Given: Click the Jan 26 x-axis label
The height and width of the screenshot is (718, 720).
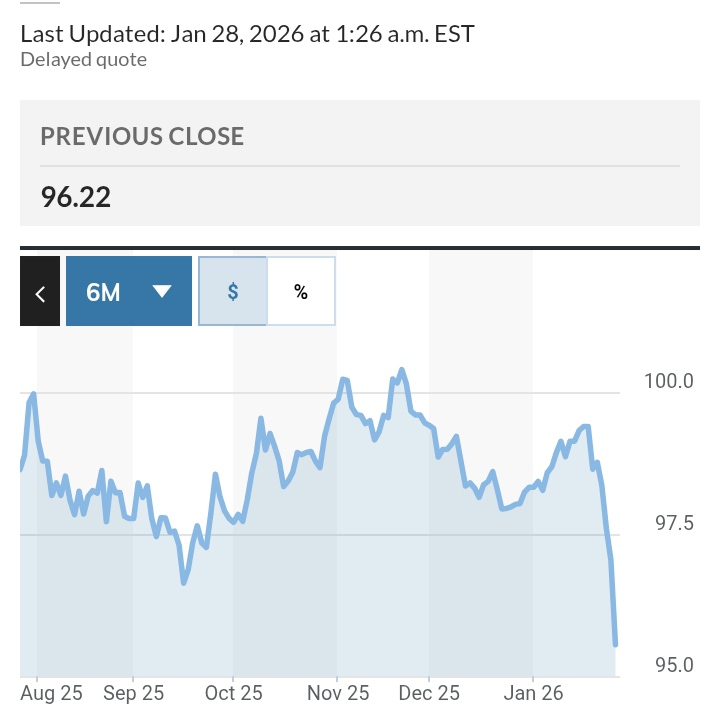Looking at the screenshot, I should coord(532,693).
